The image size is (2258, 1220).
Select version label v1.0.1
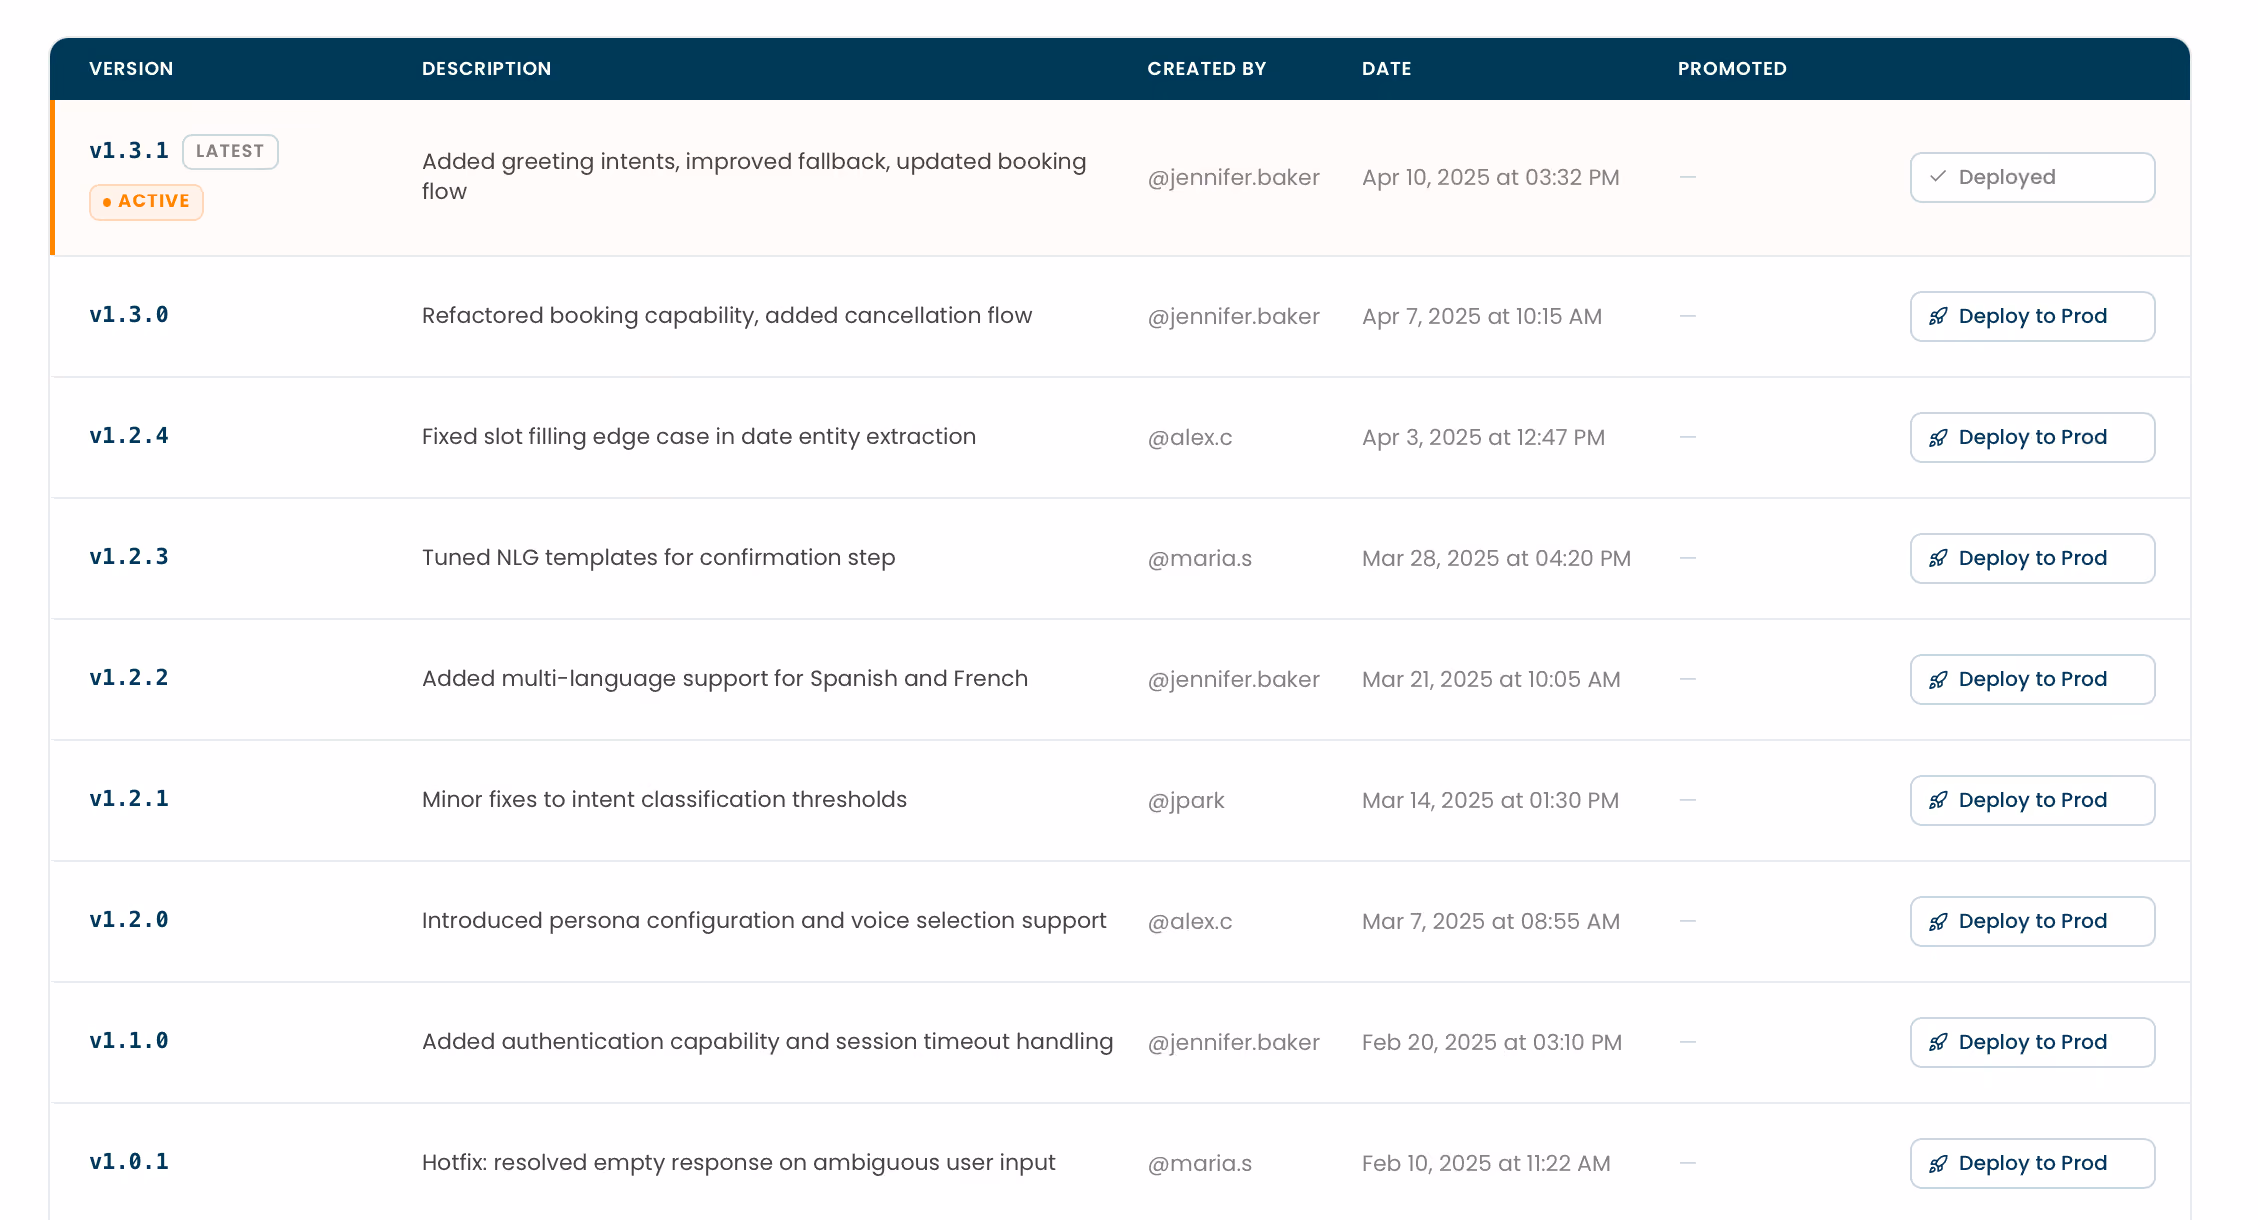[129, 1162]
